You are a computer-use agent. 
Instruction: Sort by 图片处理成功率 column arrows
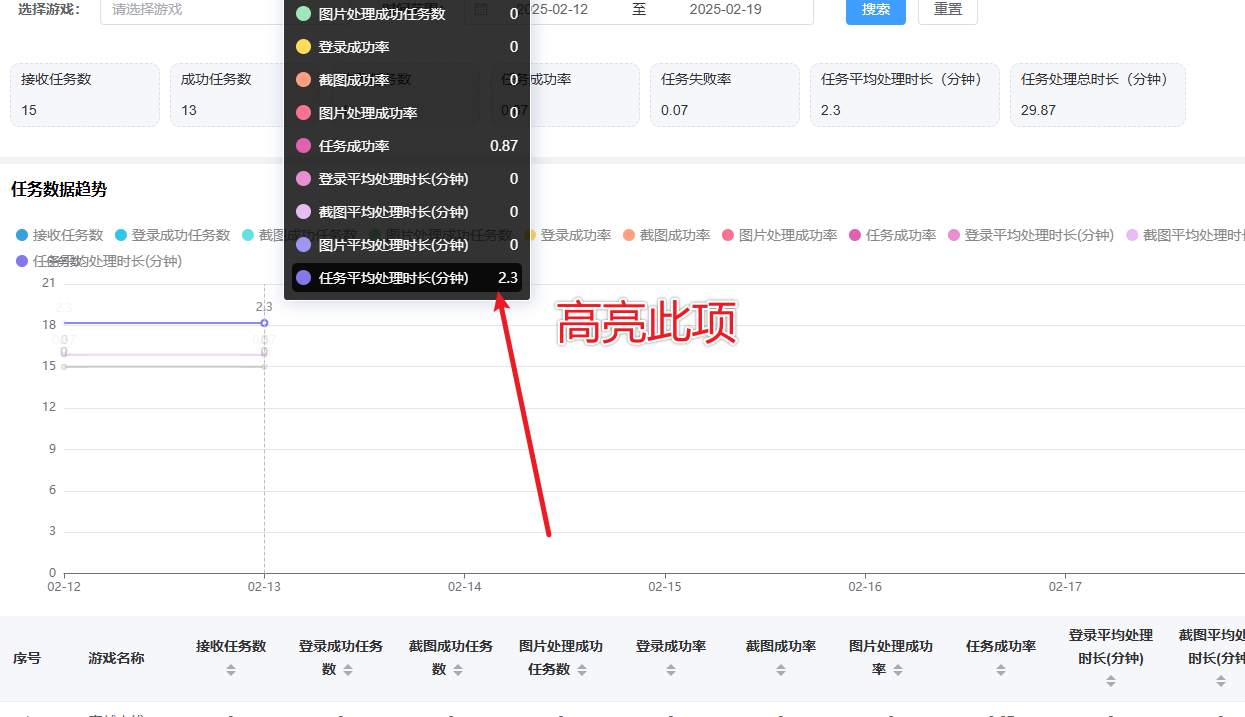tap(896, 670)
